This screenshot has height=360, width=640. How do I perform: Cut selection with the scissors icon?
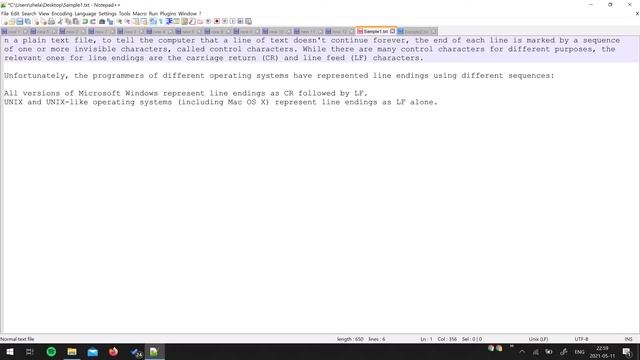pos(61,21)
